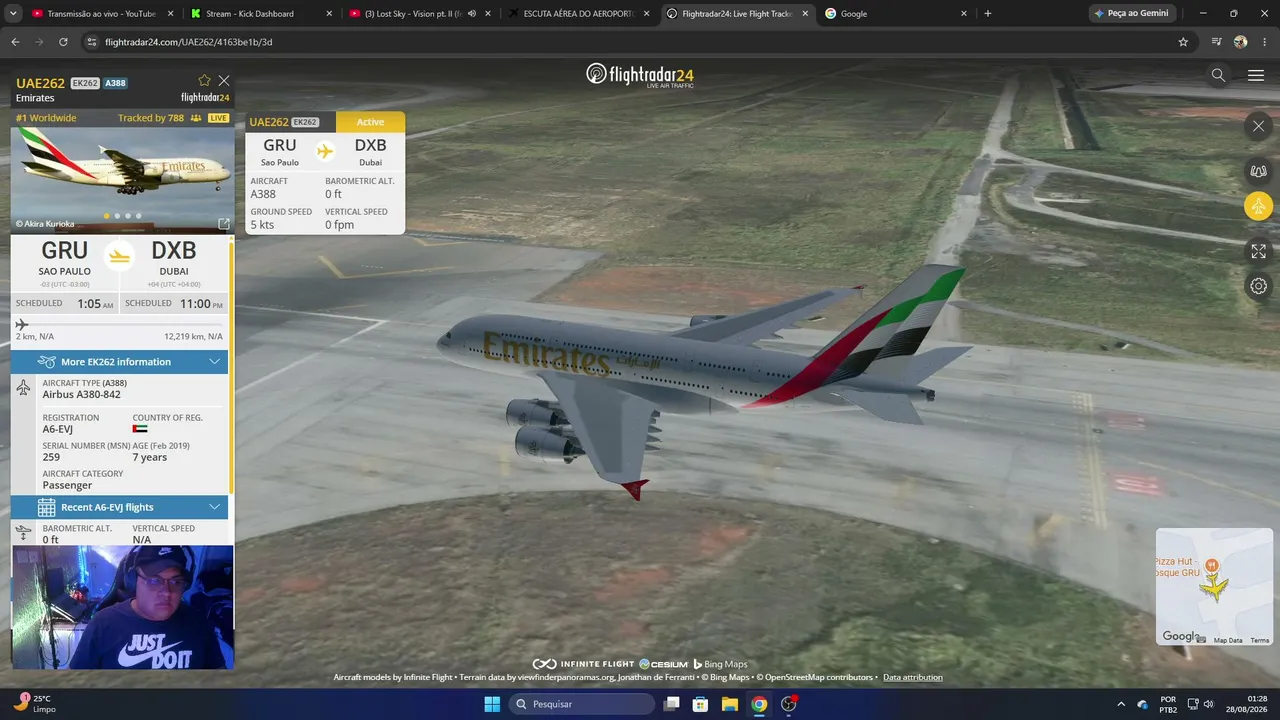Open Map Data link on mini map
This screenshot has width=1280, height=720.
pyautogui.click(x=1228, y=640)
